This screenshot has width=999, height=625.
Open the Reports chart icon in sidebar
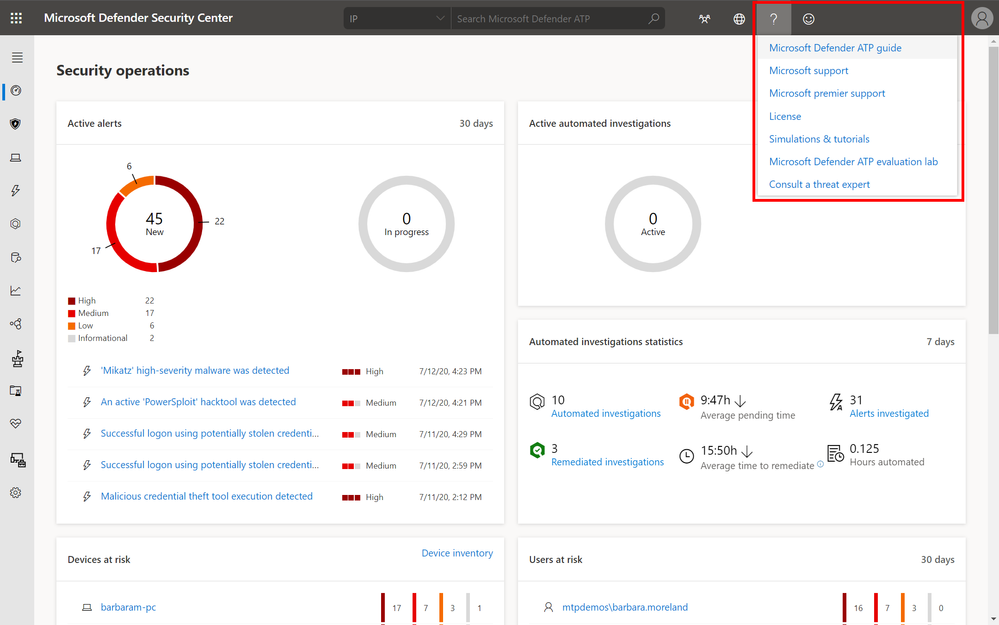coord(16,291)
